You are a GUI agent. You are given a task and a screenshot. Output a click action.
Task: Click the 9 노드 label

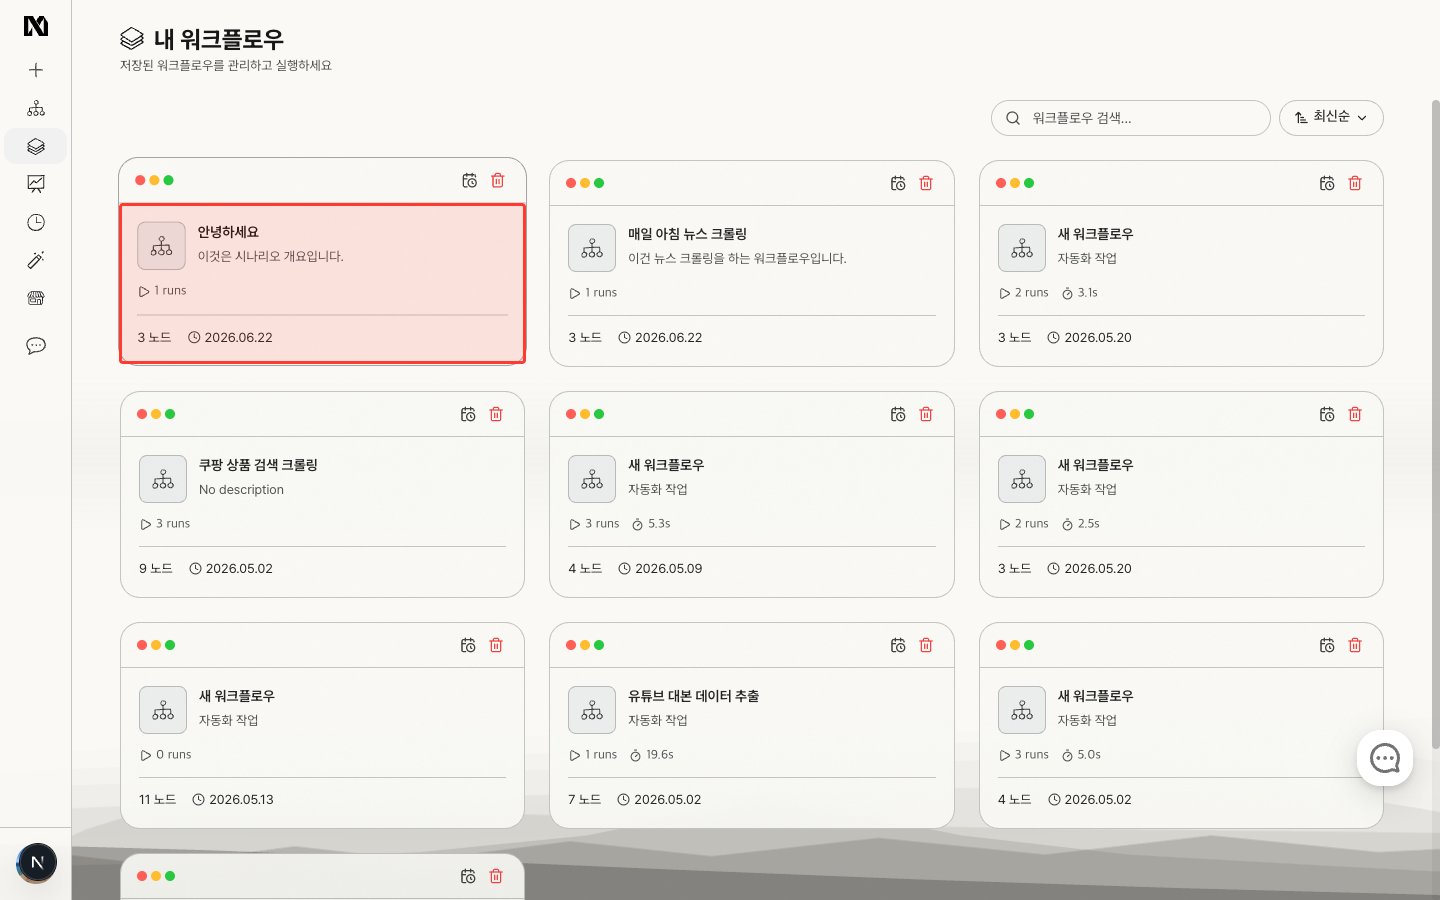click(x=155, y=568)
